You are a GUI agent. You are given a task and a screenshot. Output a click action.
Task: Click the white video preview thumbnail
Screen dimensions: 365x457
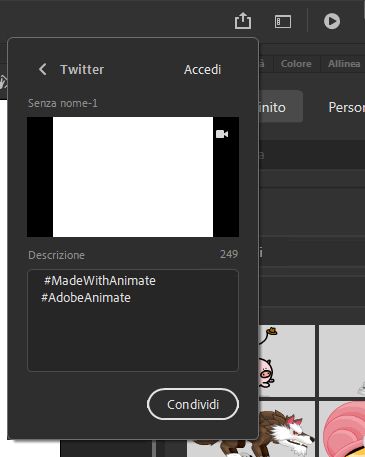click(133, 177)
